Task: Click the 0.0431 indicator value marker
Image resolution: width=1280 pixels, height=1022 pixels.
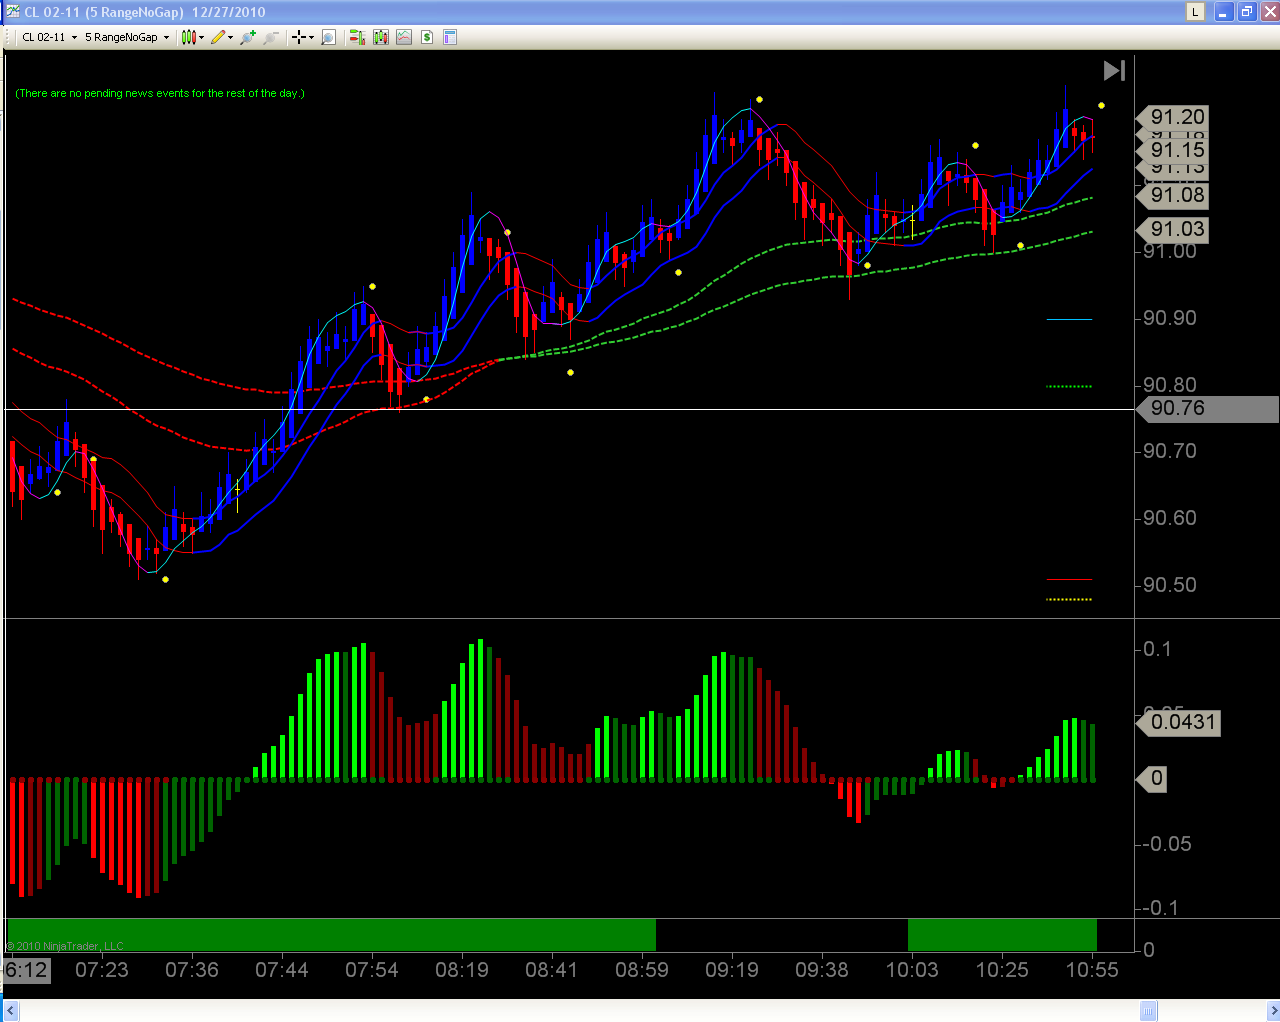Action: pyautogui.click(x=1180, y=722)
